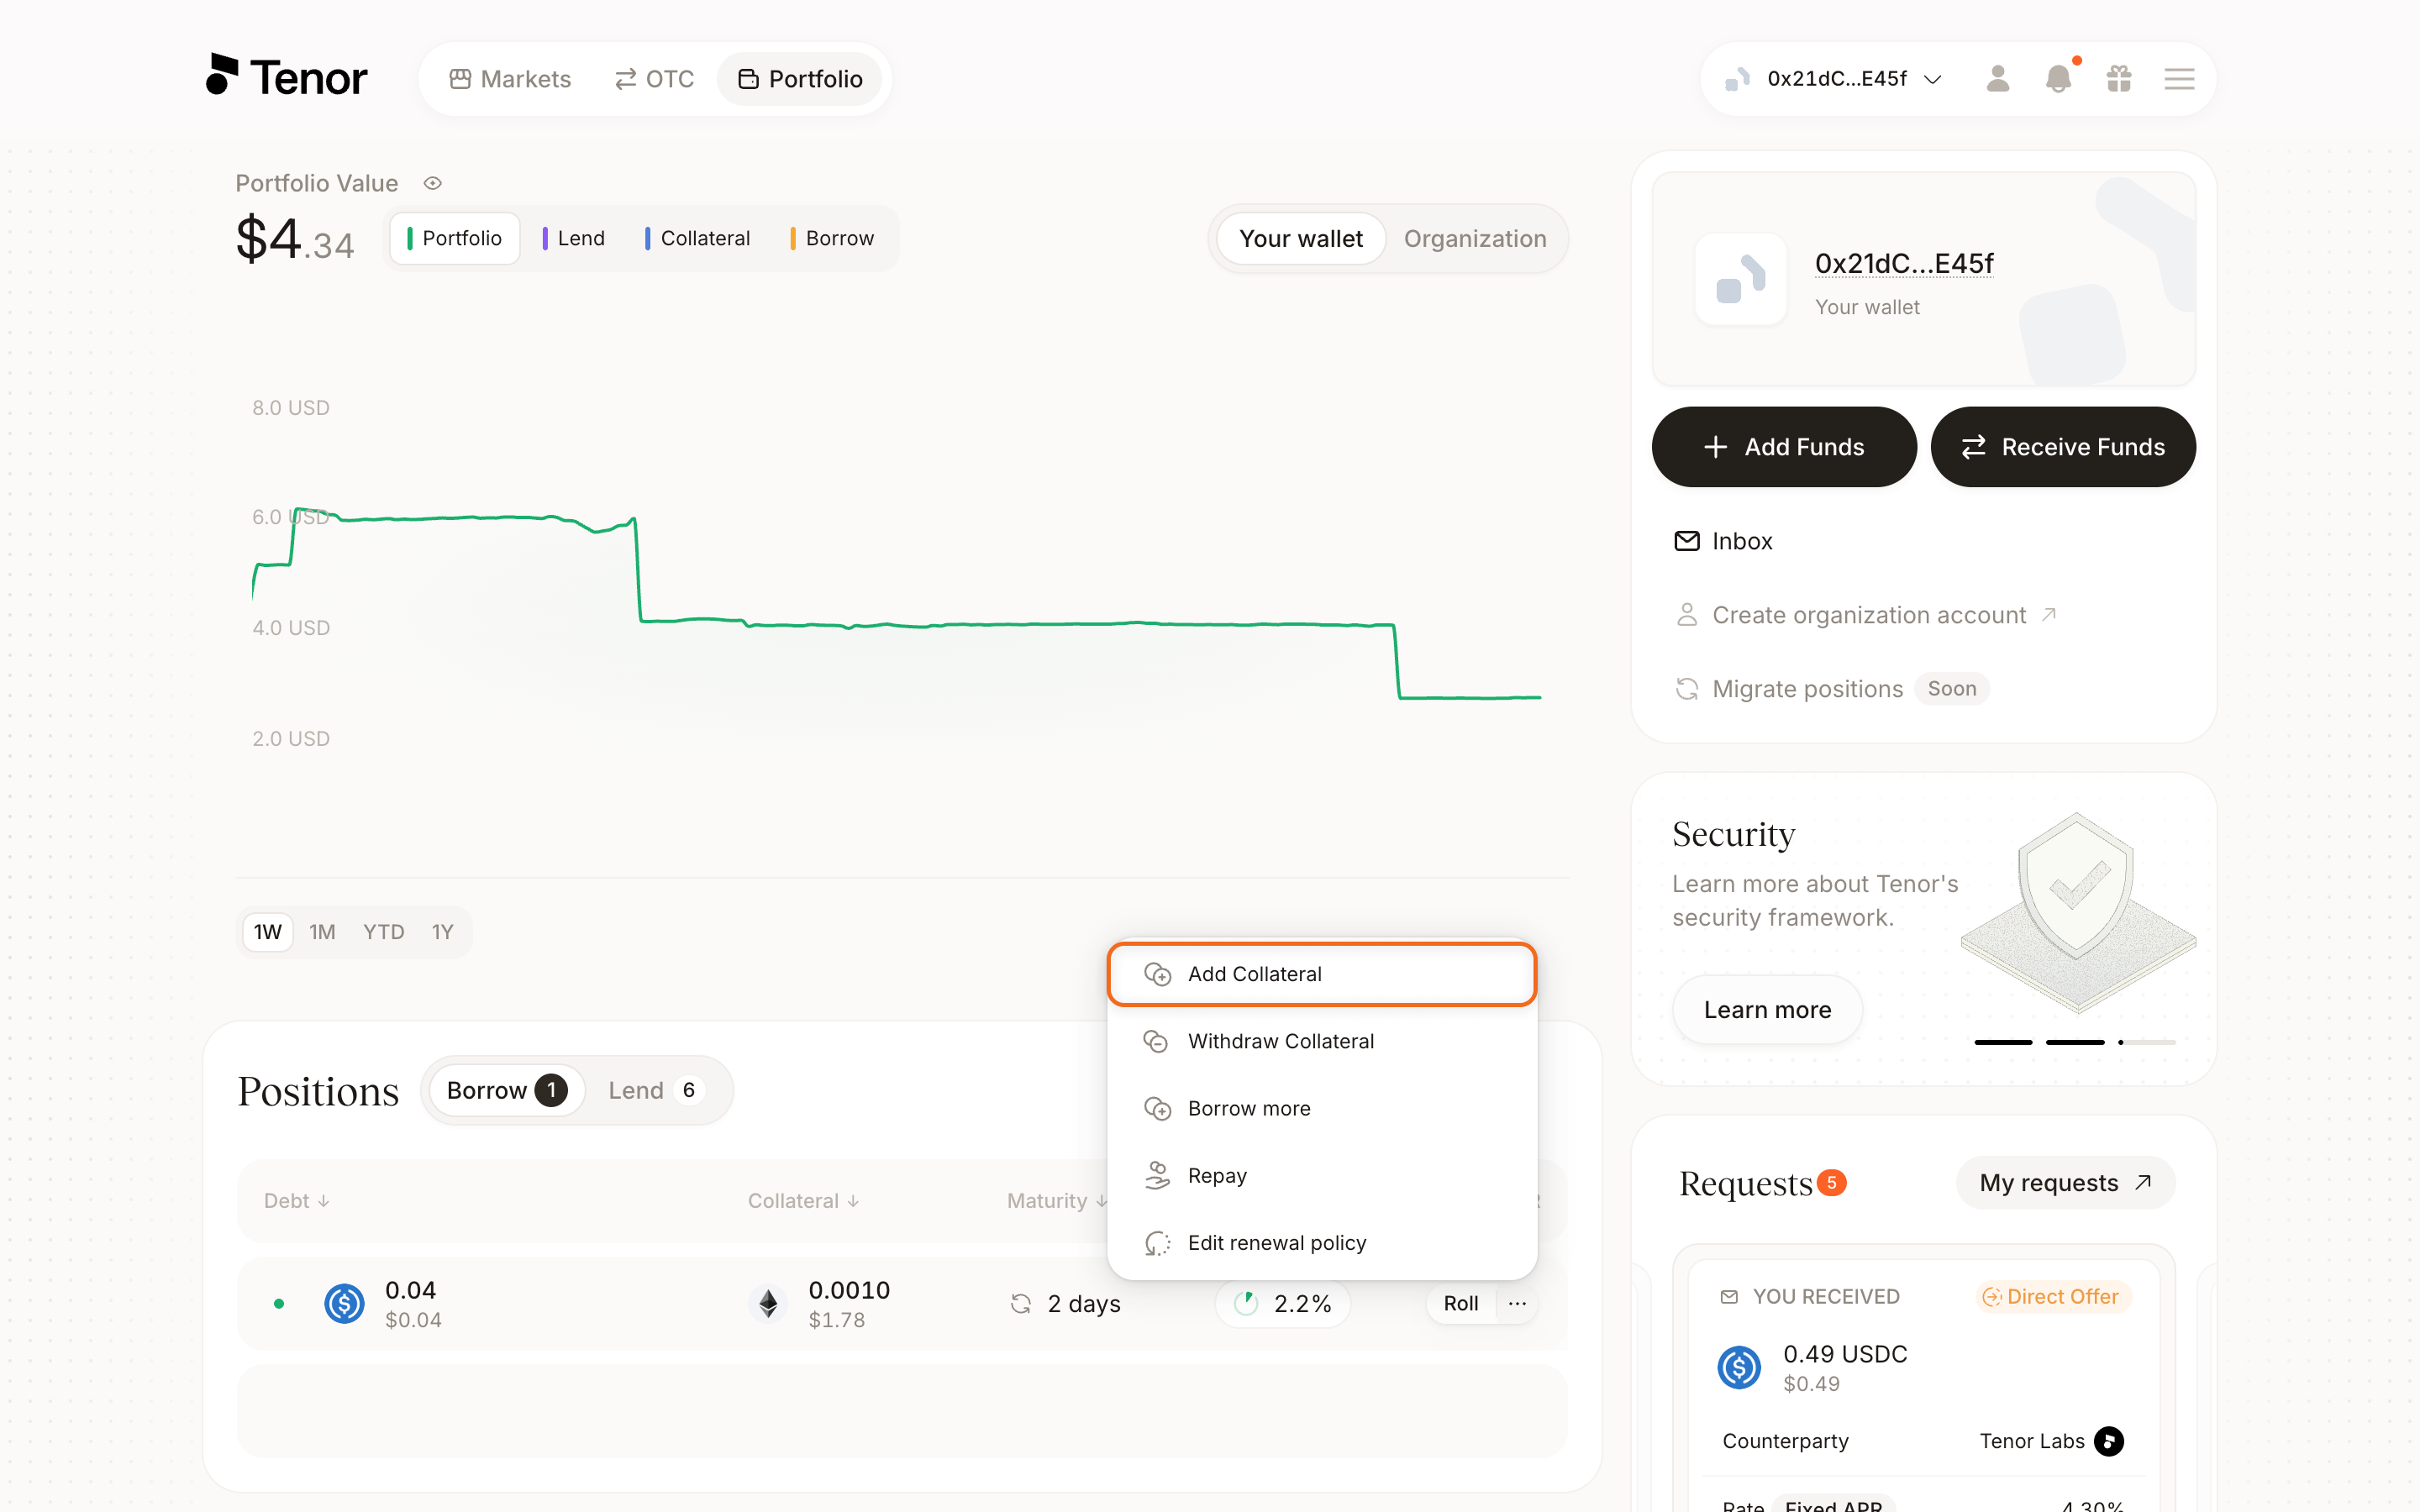Click the Inbox envelope icon
2420x1512 pixels.
pyautogui.click(x=1687, y=541)
